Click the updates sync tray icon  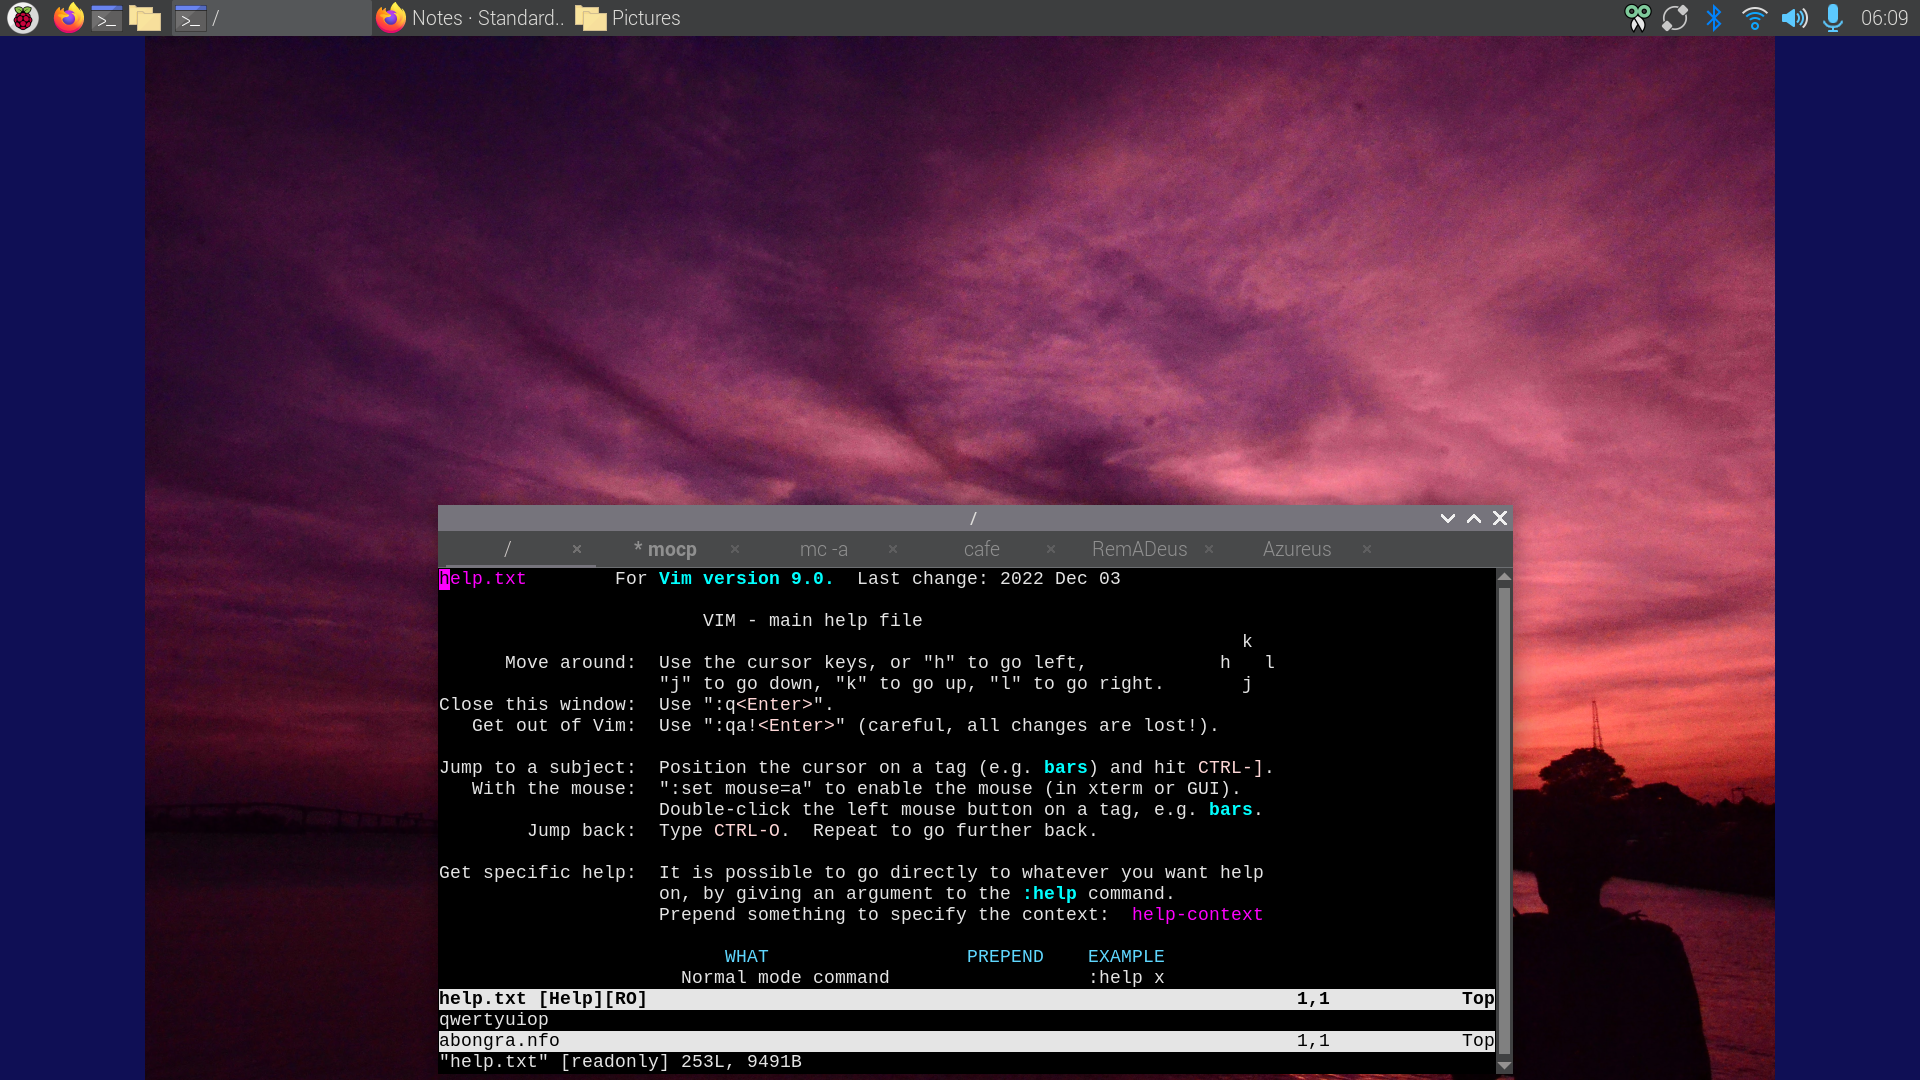click(x=1675, y=18)
